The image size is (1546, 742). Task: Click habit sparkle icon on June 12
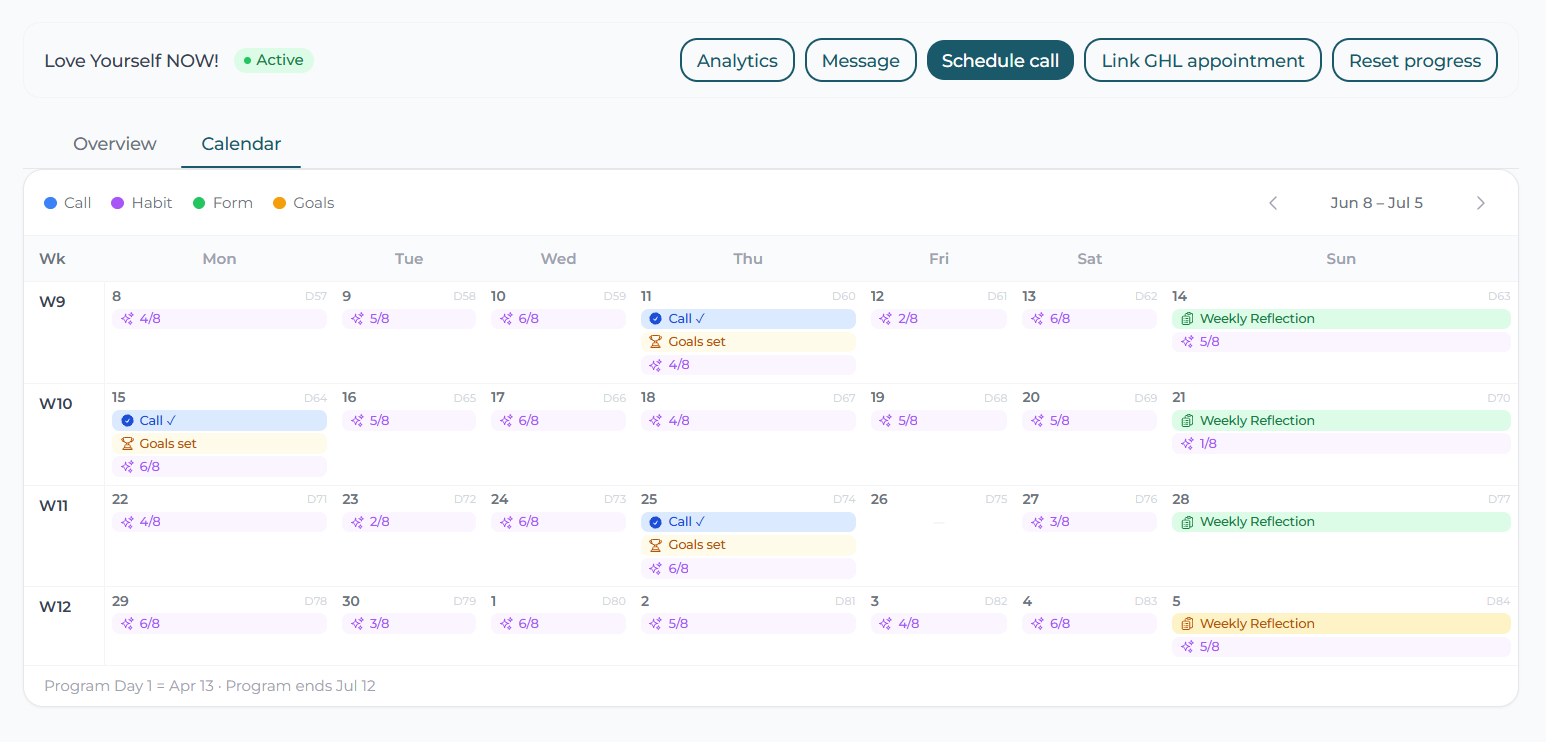click(x=885, y=319)
